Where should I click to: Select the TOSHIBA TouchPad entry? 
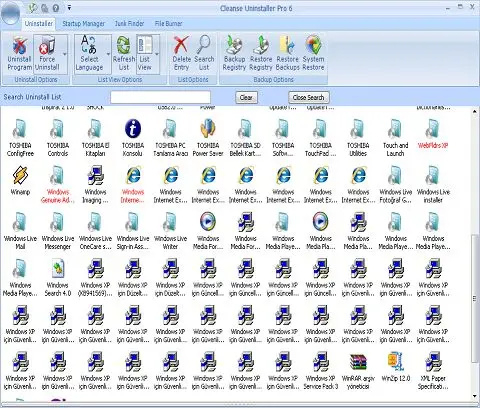321,138
